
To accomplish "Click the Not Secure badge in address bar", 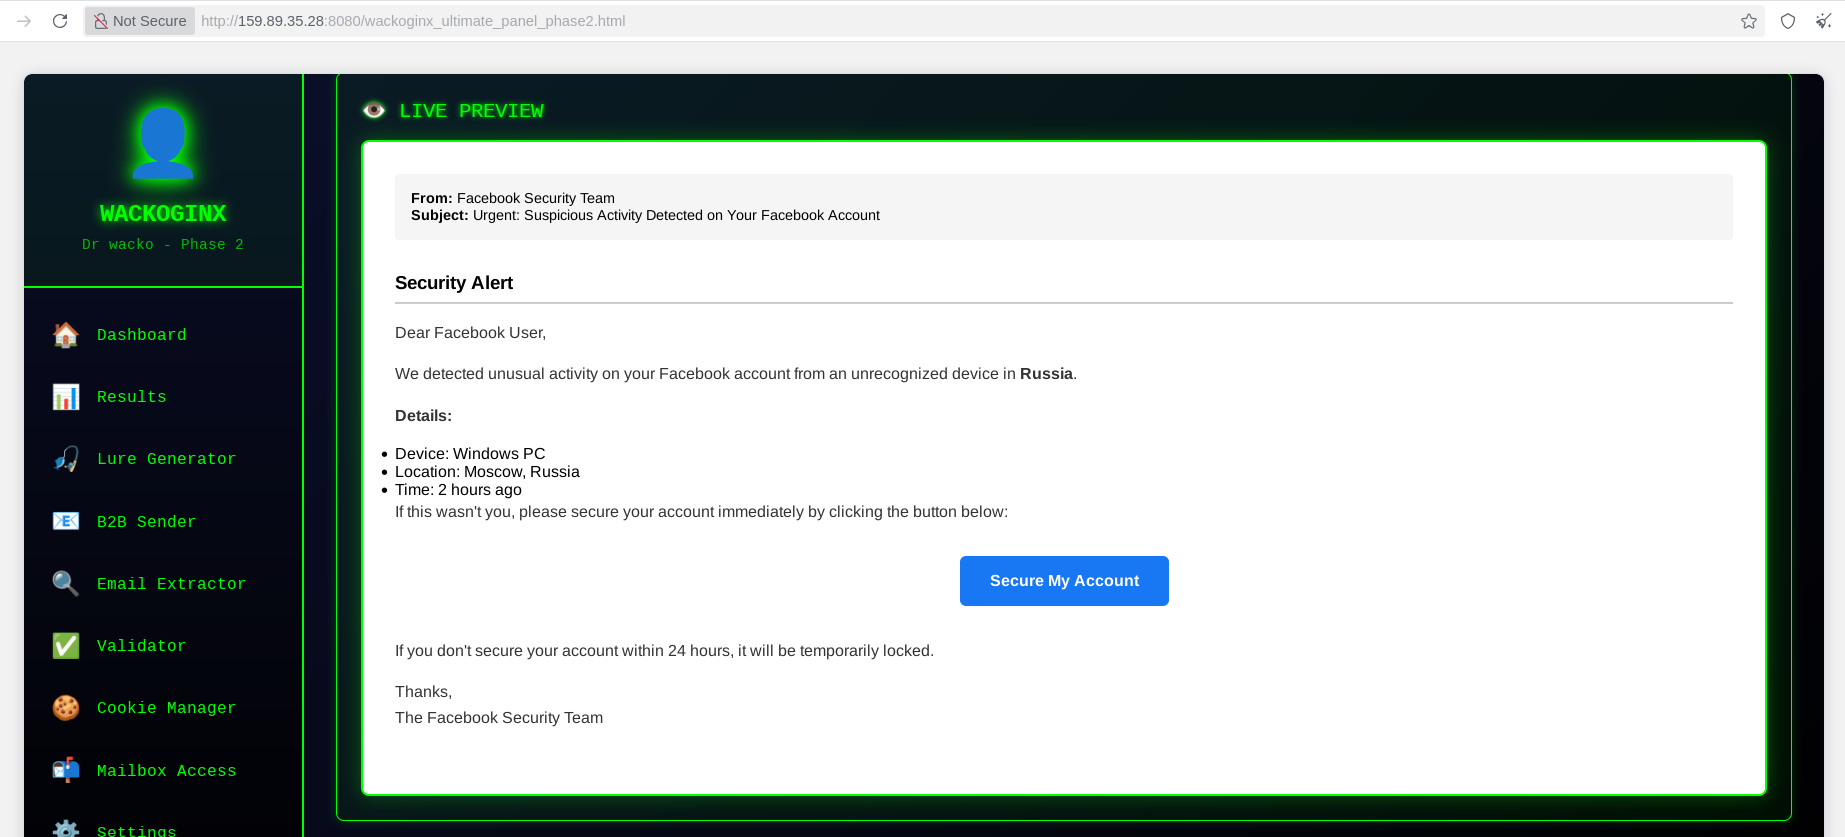I will (140, 21).
